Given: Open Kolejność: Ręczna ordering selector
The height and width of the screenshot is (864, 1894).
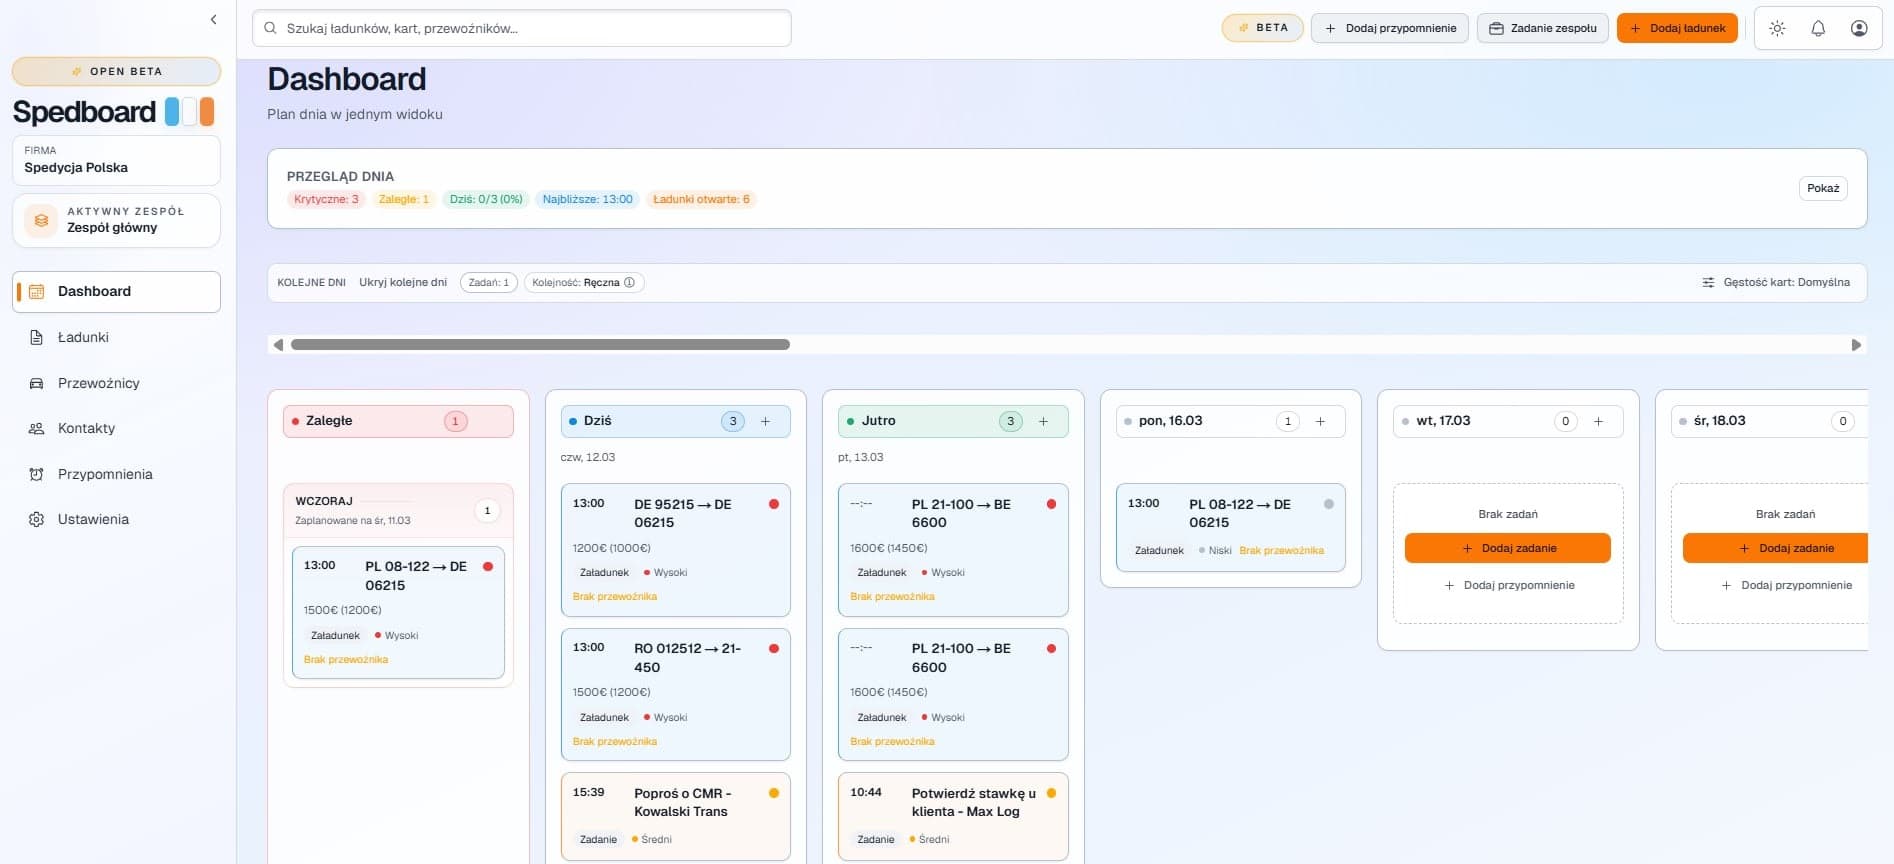Looking at the screenshot, I should click(582, 283).
